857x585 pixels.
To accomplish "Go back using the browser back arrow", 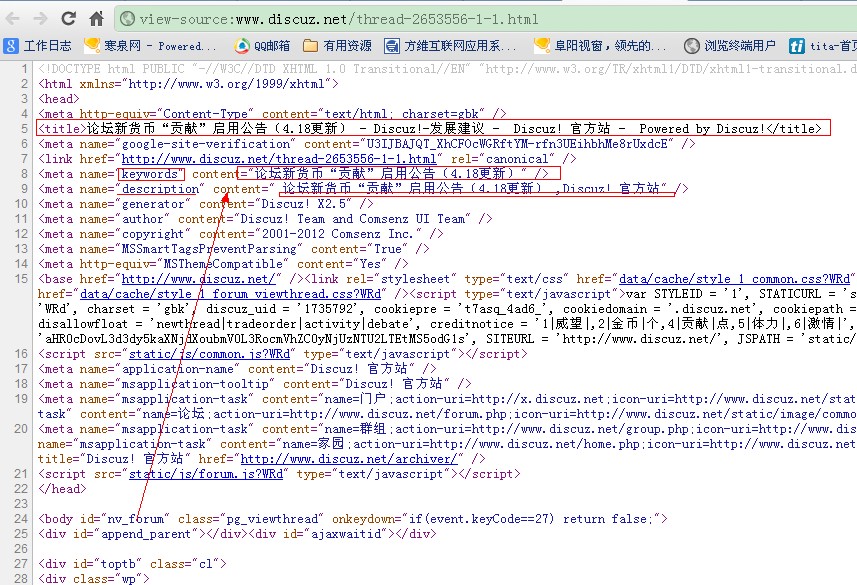I will 13,19.
